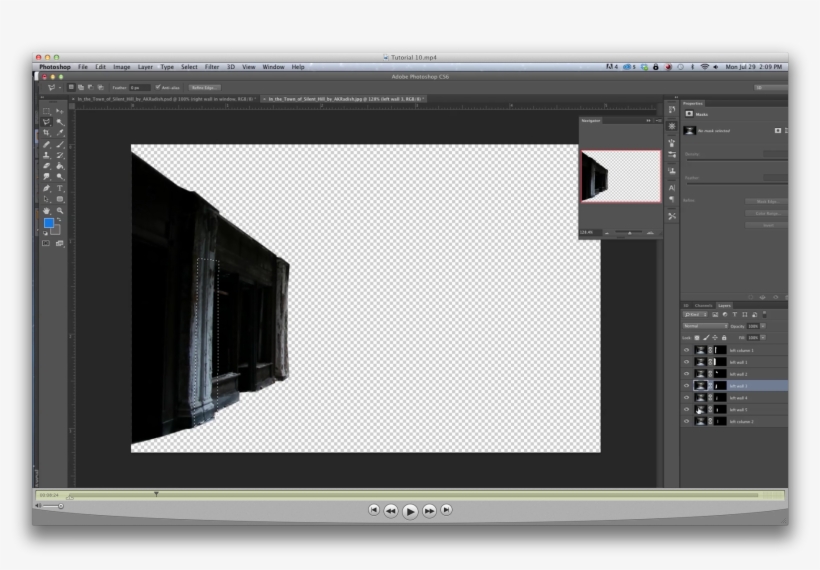Click Subtract from selection mode icon
Image resolution: width=820 pixels, height=570 pixels.
point(91,87)
